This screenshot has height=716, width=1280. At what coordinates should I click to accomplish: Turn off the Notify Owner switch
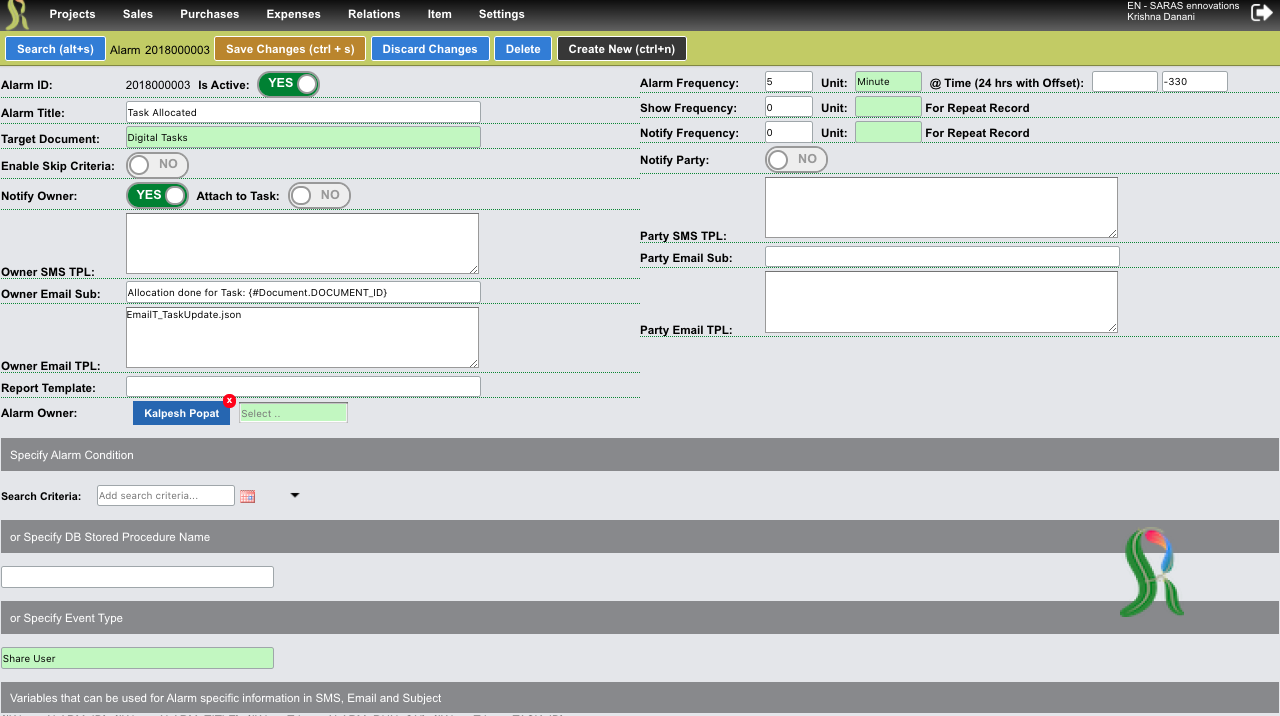(x=157, y=196)
